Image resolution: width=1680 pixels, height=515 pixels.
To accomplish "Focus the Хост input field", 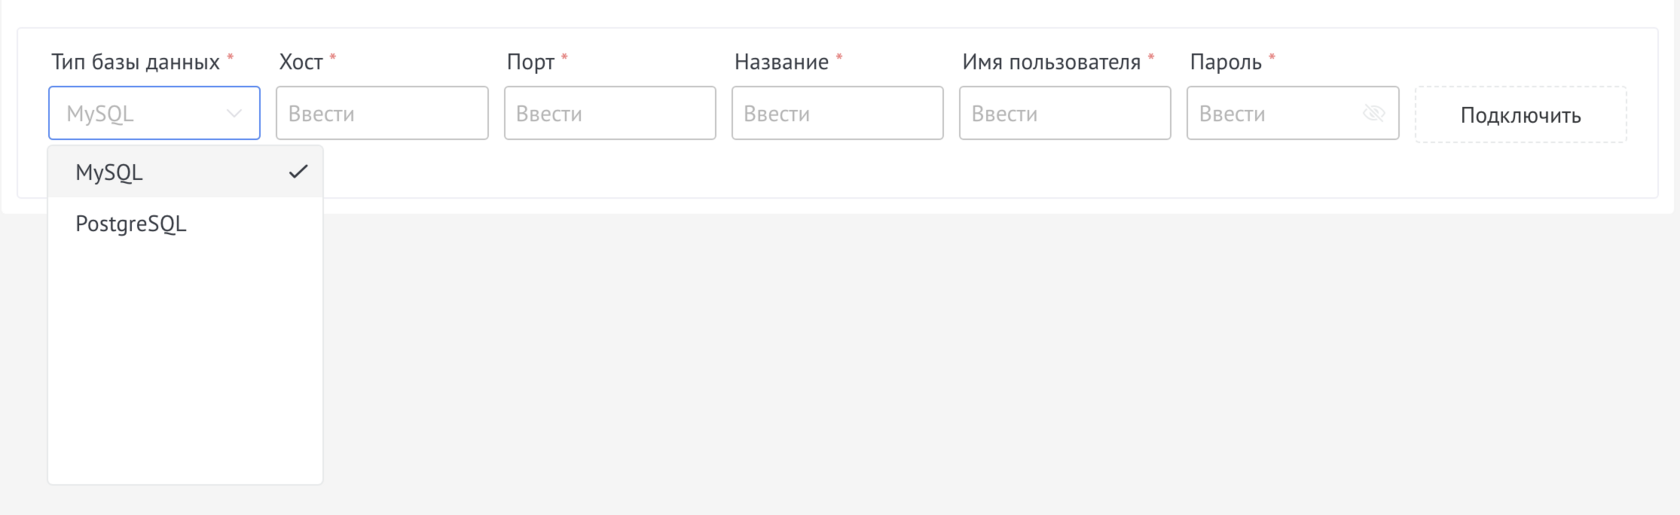I will coord(382,114).
